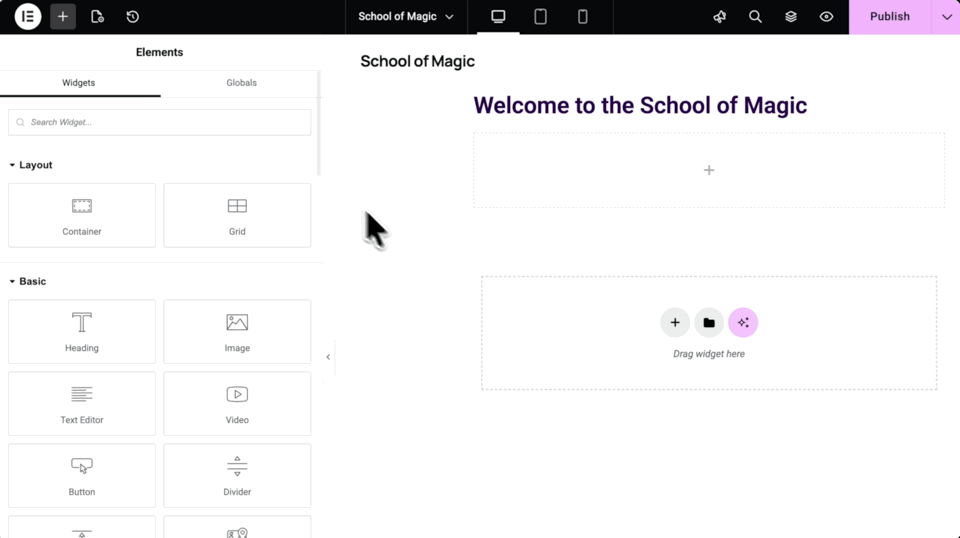Switch to Mobile view mode
960x538 pixels.
click(x=582, y=17)
